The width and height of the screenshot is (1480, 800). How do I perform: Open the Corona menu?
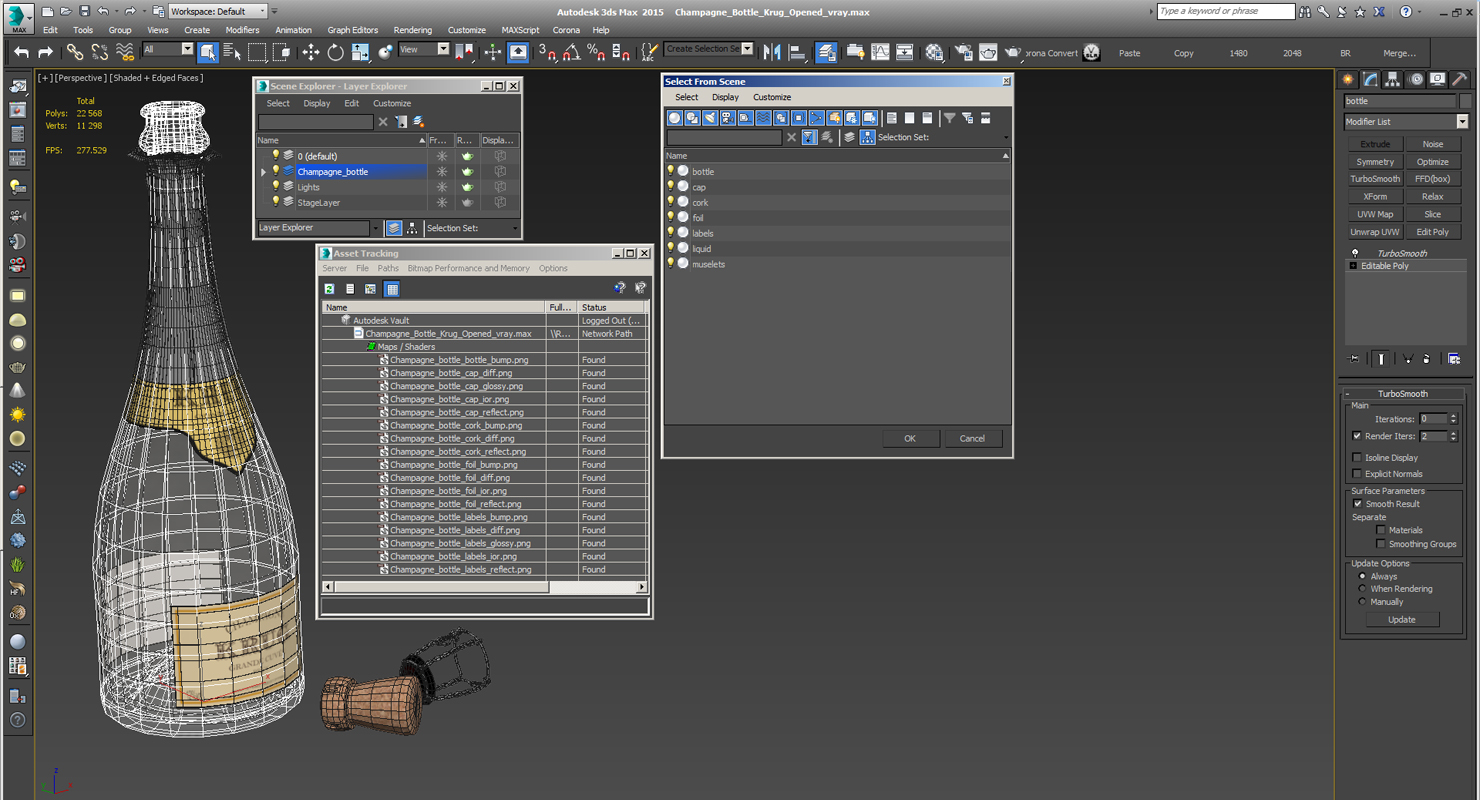[566, 30]
